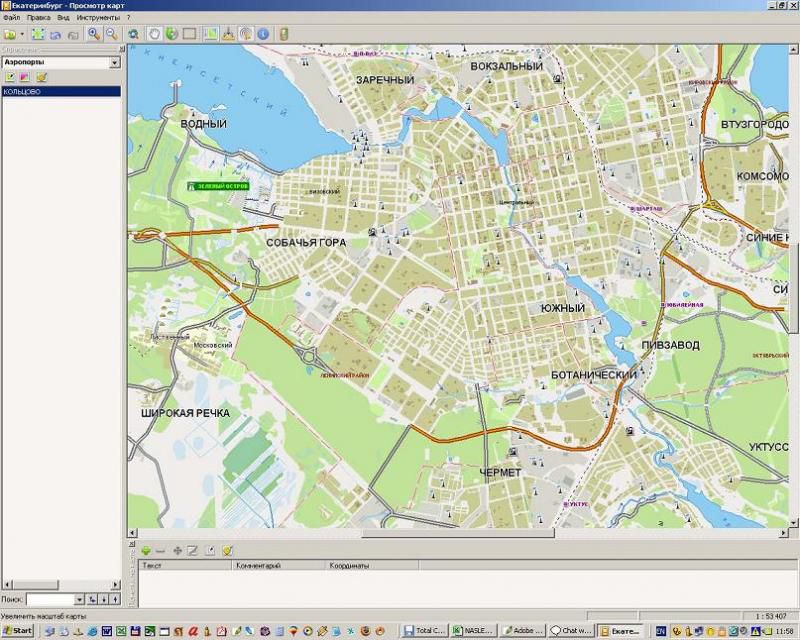Switch to Total Commander in the taskbar

(x=424, y=631)
